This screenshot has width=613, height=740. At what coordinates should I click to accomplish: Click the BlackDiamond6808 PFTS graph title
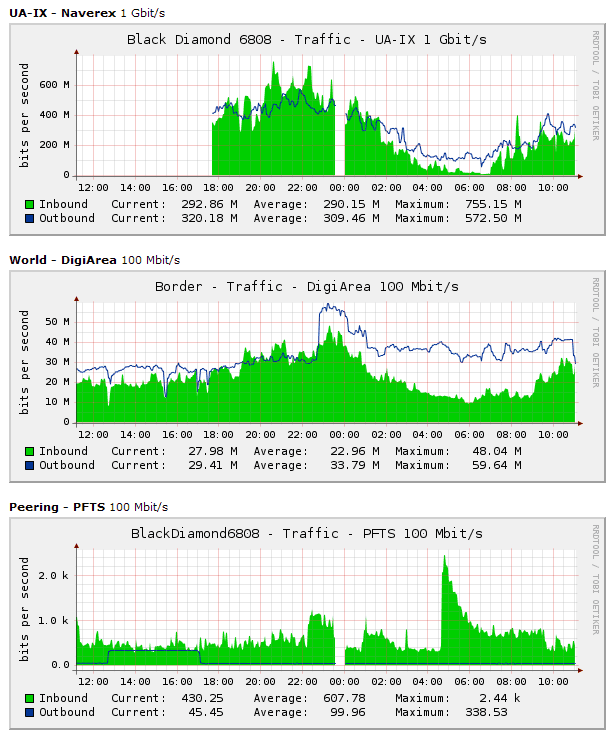click(x=306, y=533)
